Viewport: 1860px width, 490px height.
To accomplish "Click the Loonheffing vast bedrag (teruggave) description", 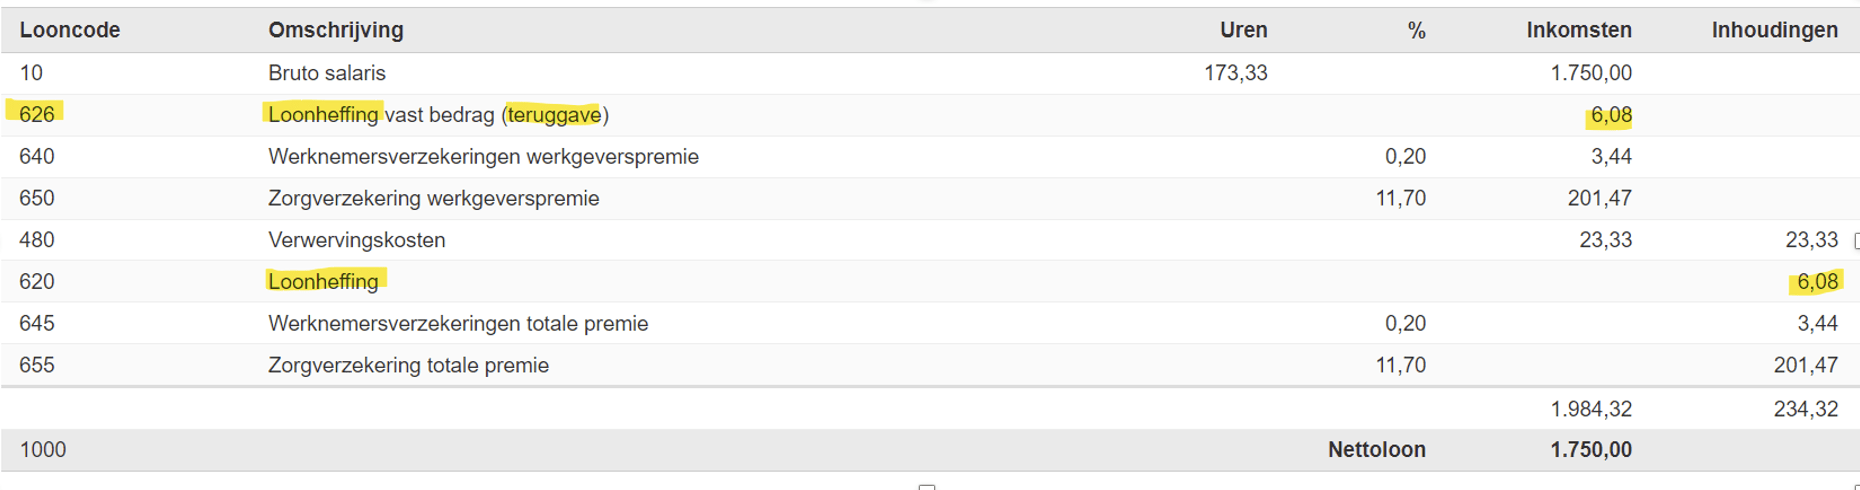I will pyautogui.click(x=438, y=114).
